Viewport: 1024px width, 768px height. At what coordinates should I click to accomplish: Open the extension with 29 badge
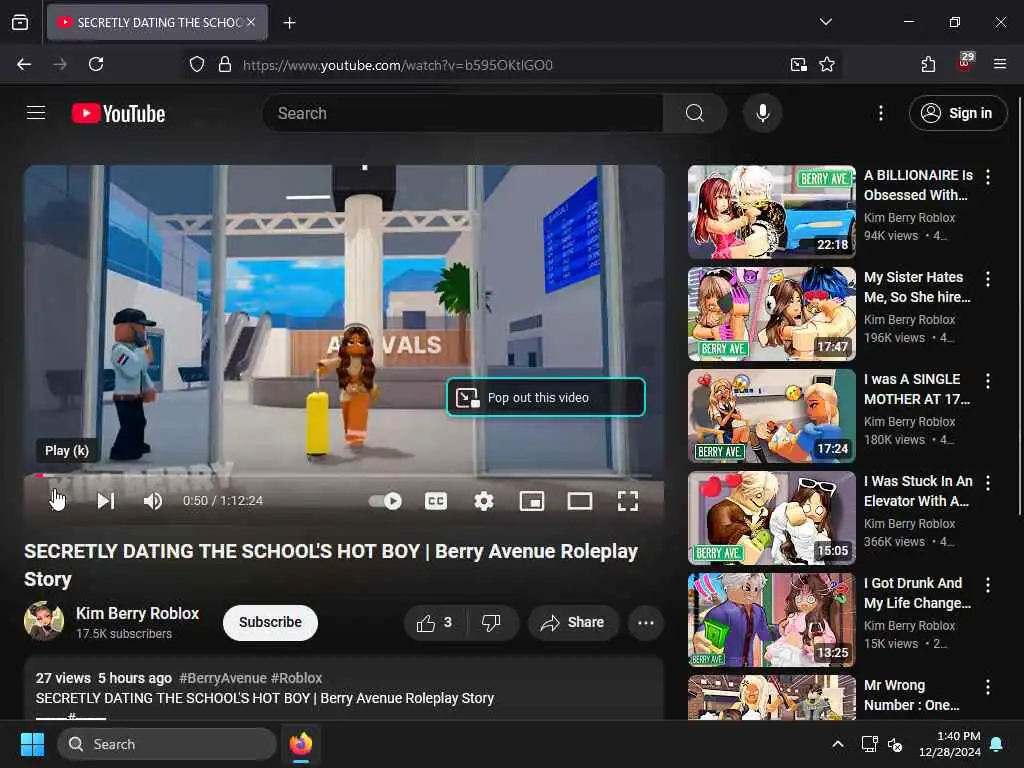(965, 63)
